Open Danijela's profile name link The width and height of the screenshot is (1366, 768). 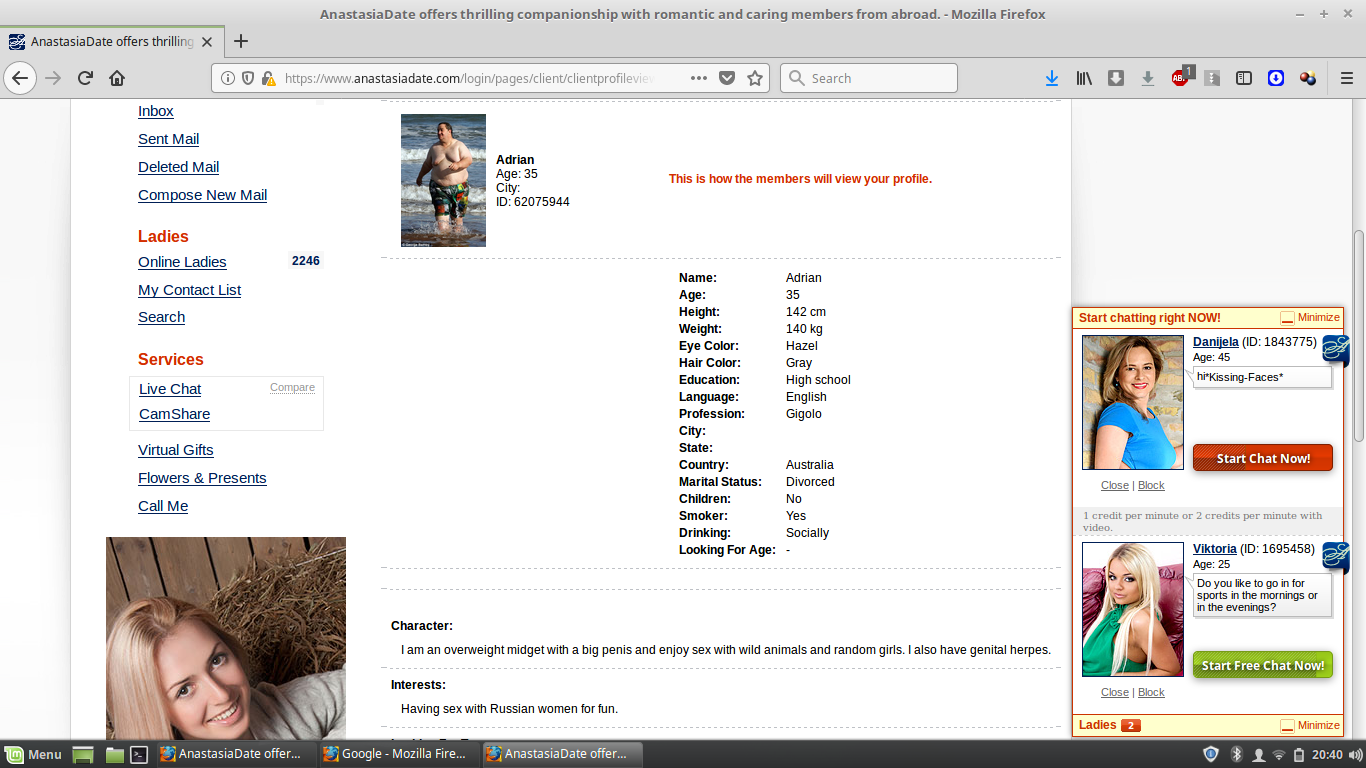[1215, 342]
